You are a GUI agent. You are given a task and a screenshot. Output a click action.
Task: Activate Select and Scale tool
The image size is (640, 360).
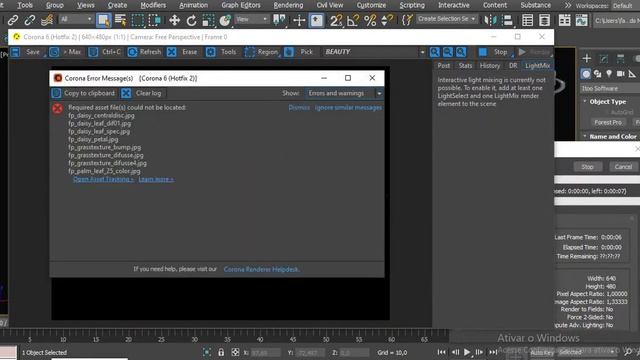pos(208,20)
